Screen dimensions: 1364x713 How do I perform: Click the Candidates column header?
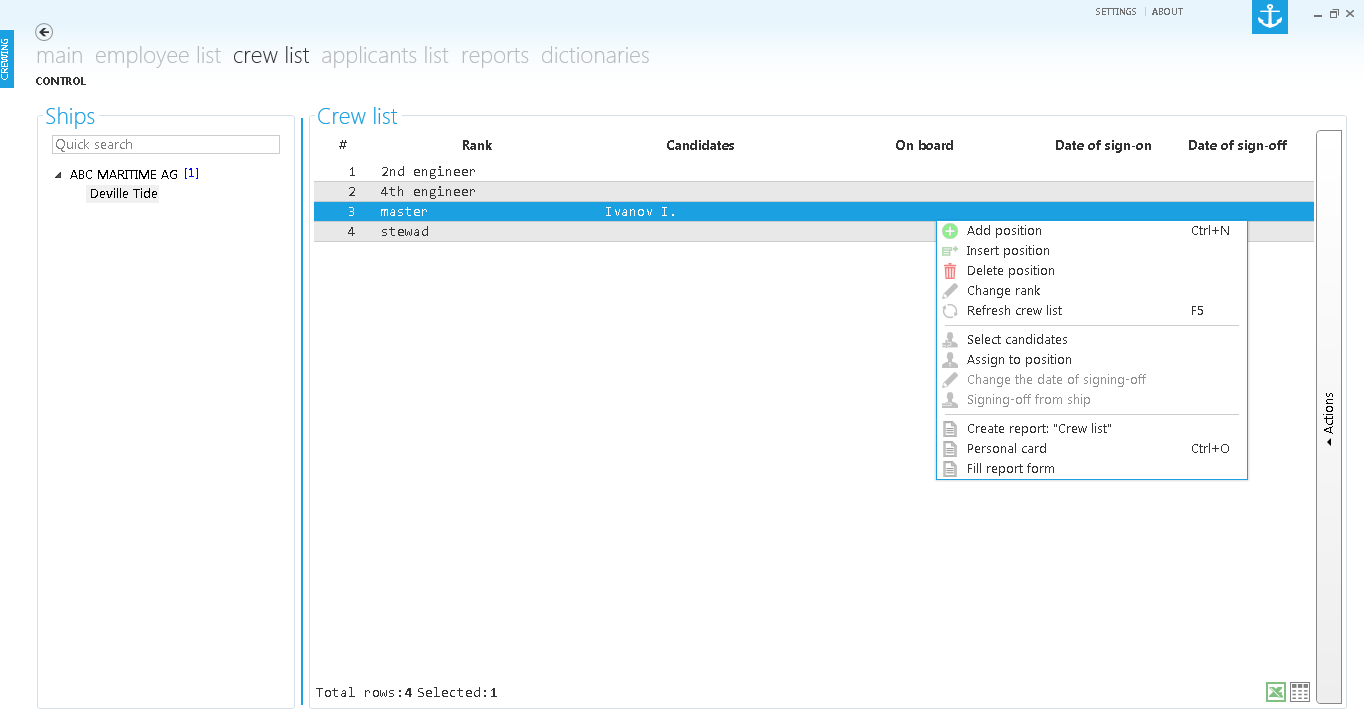700,146
